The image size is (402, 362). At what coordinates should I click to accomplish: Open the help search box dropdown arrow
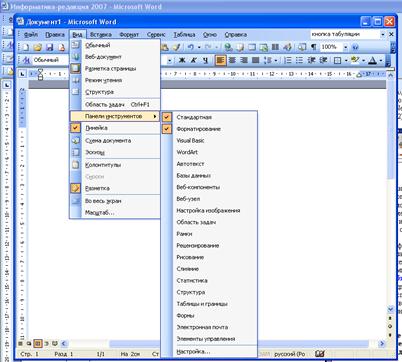(x=383, y=34)
